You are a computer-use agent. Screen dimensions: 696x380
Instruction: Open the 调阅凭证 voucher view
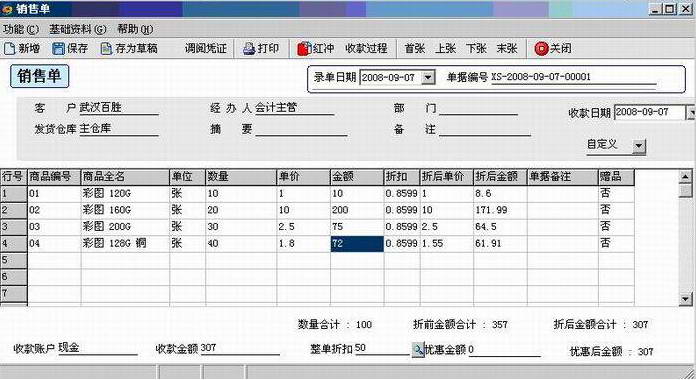coord(206,48)
